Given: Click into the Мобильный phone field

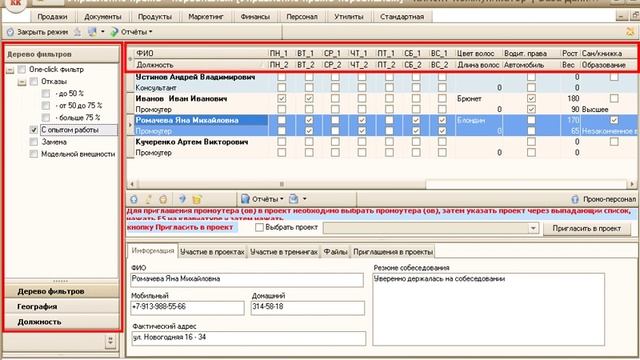Looking at the screenshot, I should [x=187, y=307].
